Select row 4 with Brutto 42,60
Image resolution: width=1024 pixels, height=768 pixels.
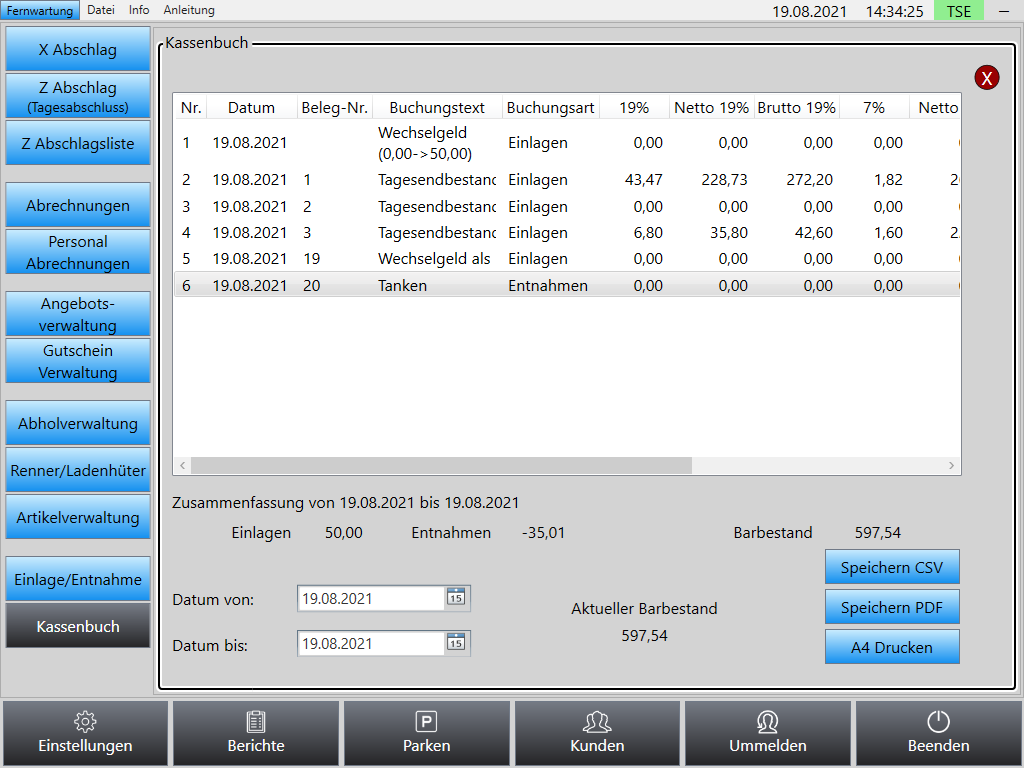pos(567,232)
